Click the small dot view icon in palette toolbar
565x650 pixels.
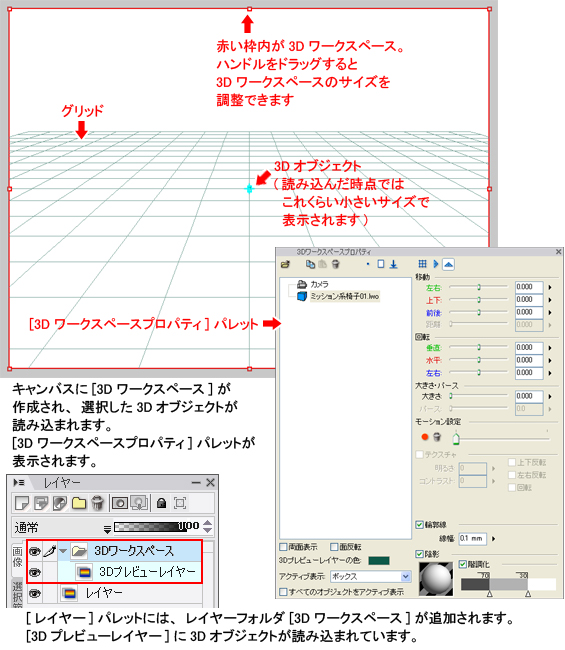pyautogui.click(x=368, y=264)
